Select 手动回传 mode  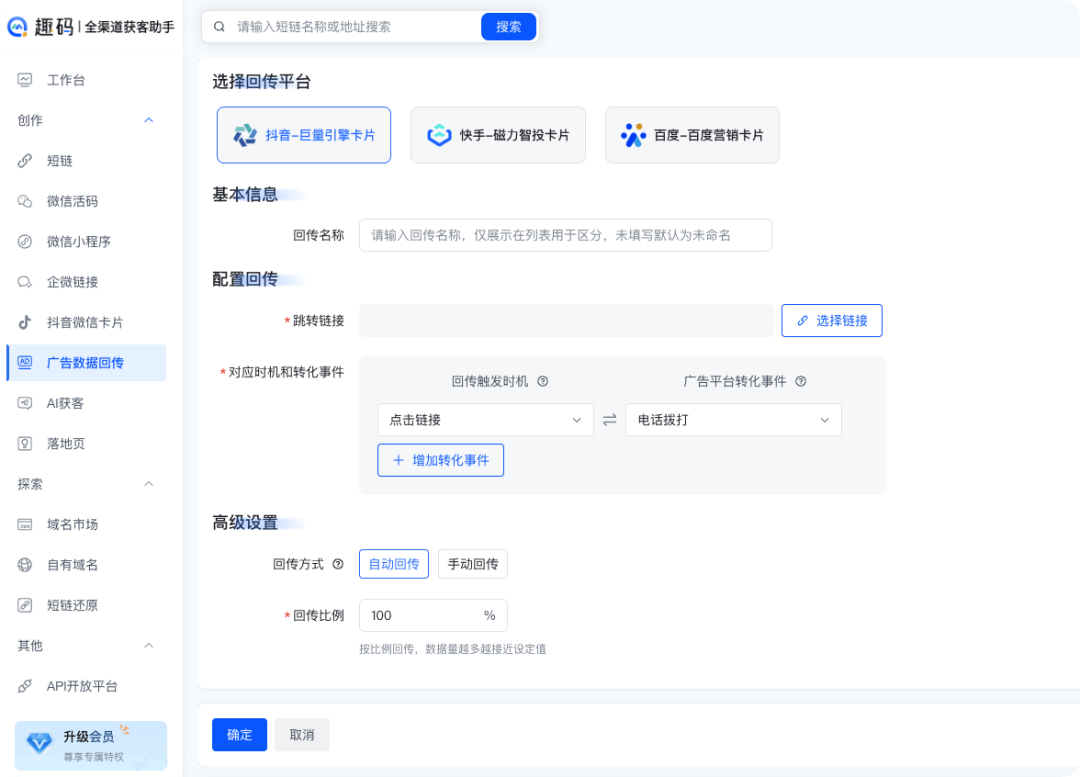click(x=472, y=564)
